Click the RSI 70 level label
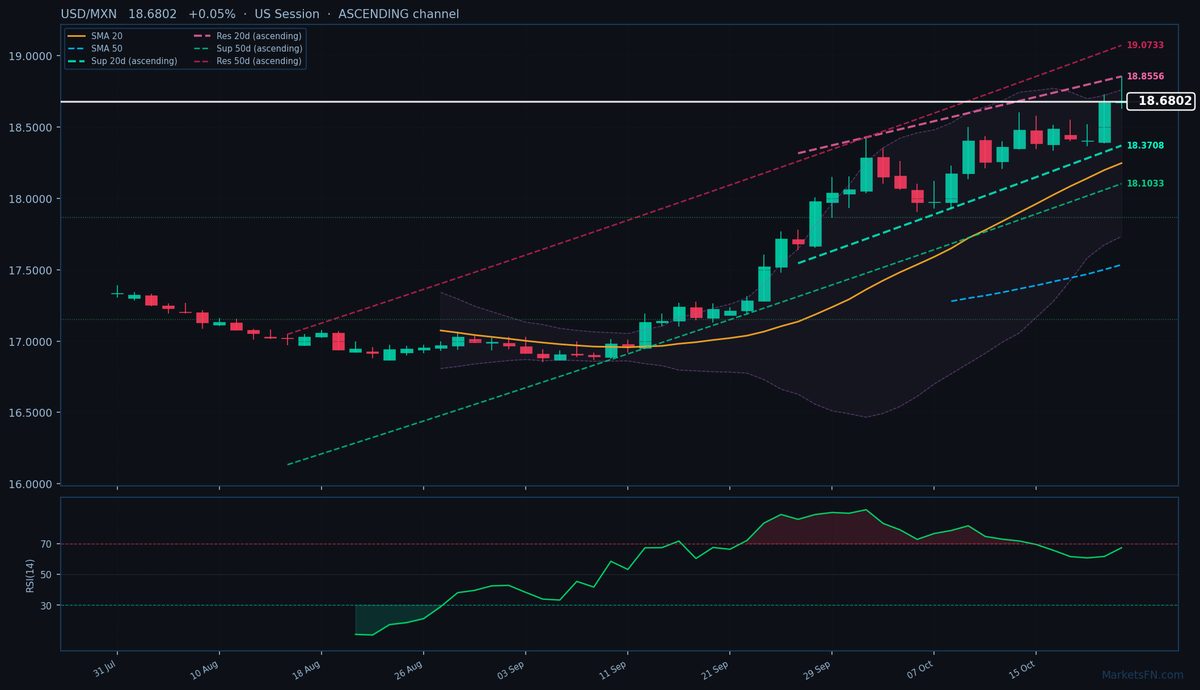This screenshot has width=1200, height=690. click(47, 545)
